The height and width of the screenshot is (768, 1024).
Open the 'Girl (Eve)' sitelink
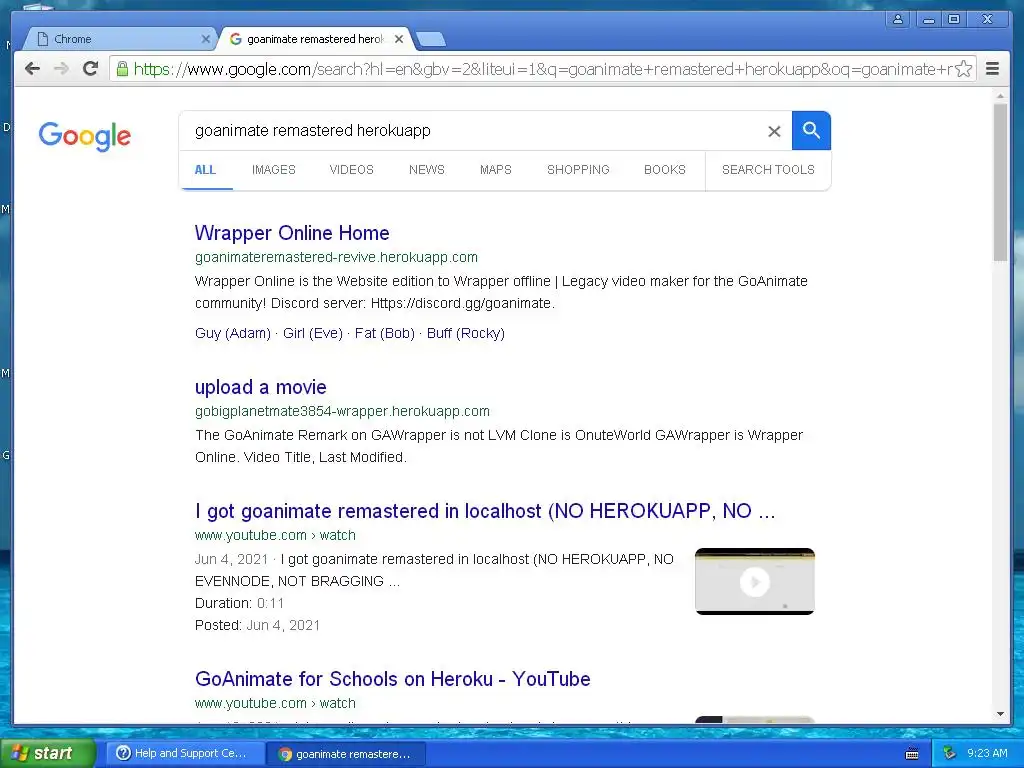click(313, 333)
